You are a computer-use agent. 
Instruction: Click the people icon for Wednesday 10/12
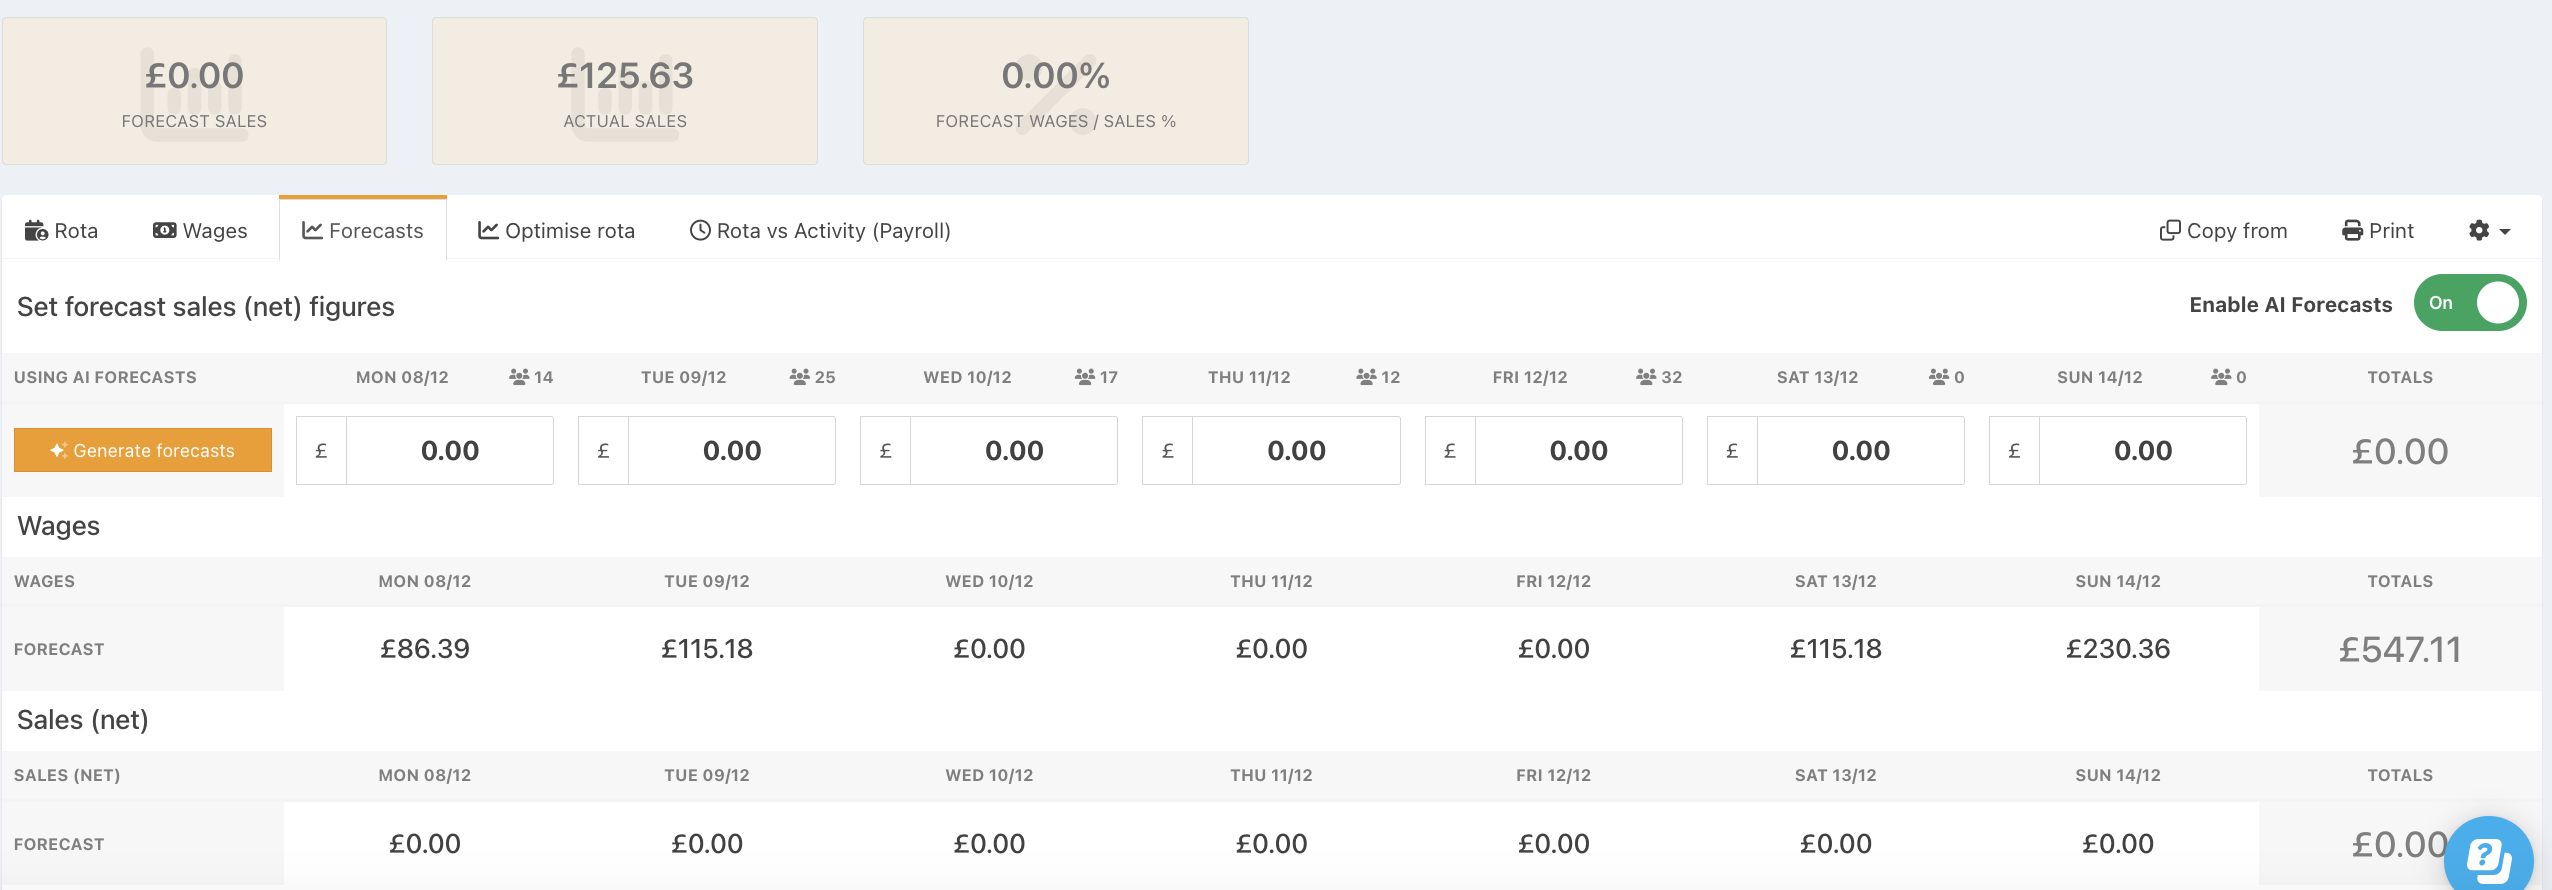(1085, 377)
